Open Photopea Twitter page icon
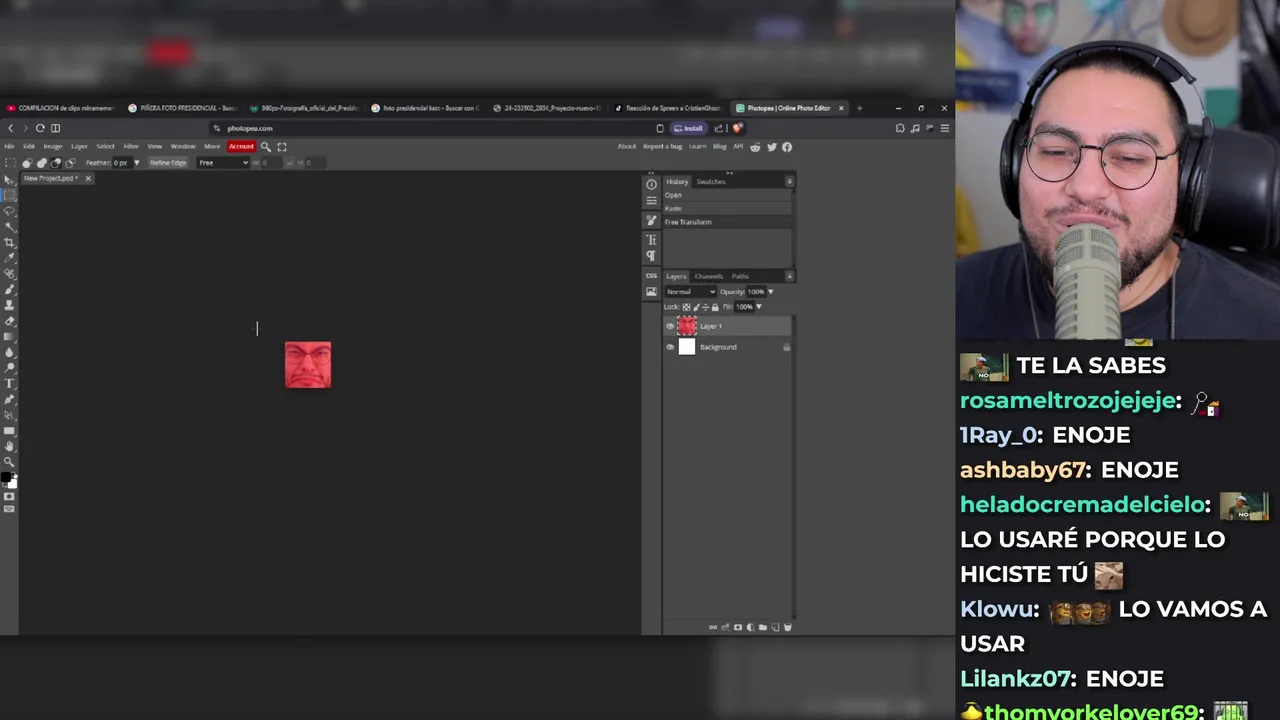This screenshot has height=720, width=1280. click(x=772, y=147)
